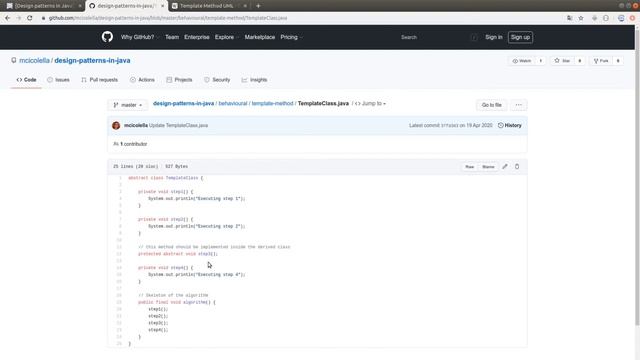Screen dimensions: 640x360
Task: Open the master branch selector dropdown
Action: 128,105
